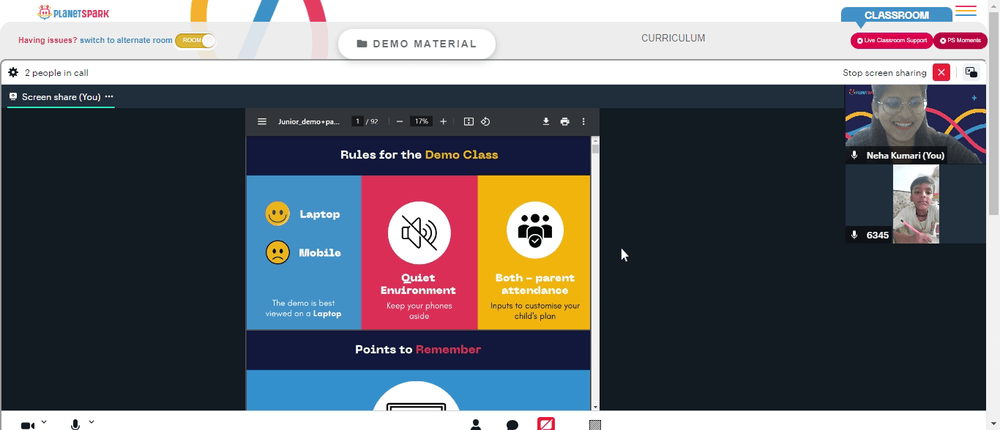Image resolution: width=1000 pixels, height=430 pixels.
Task: Click the fit to page icon
Action: (x=469, y=121)
